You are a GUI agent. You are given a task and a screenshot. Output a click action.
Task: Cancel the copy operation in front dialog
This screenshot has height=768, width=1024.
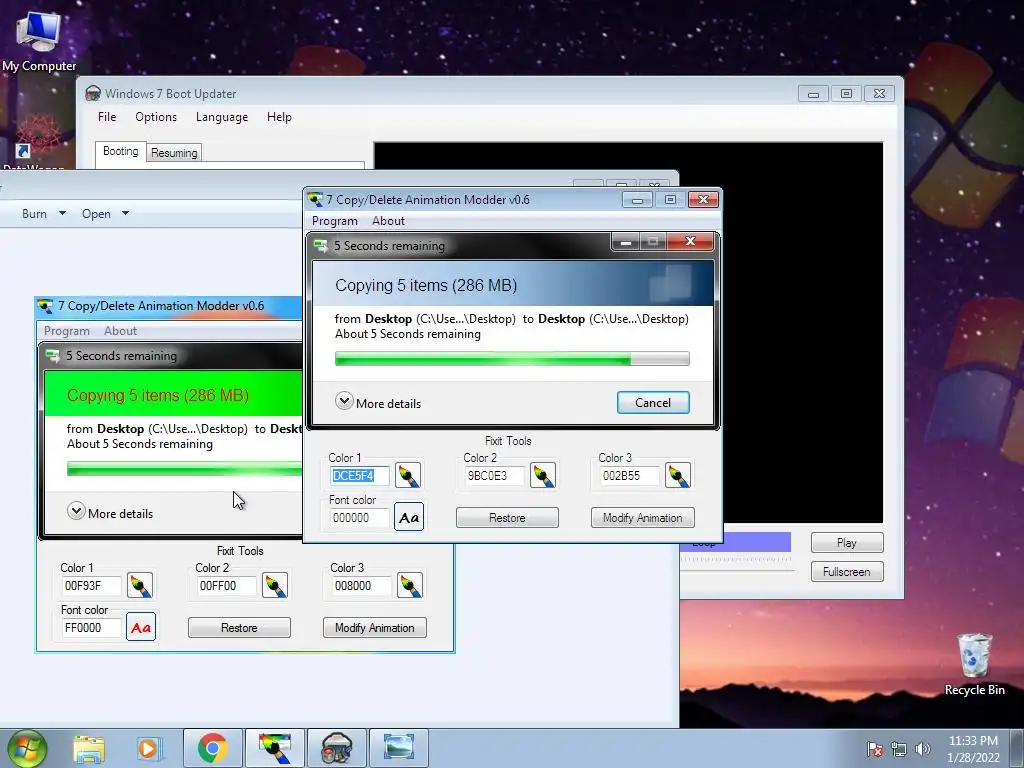pyautogui.click(x=652, y=402)
